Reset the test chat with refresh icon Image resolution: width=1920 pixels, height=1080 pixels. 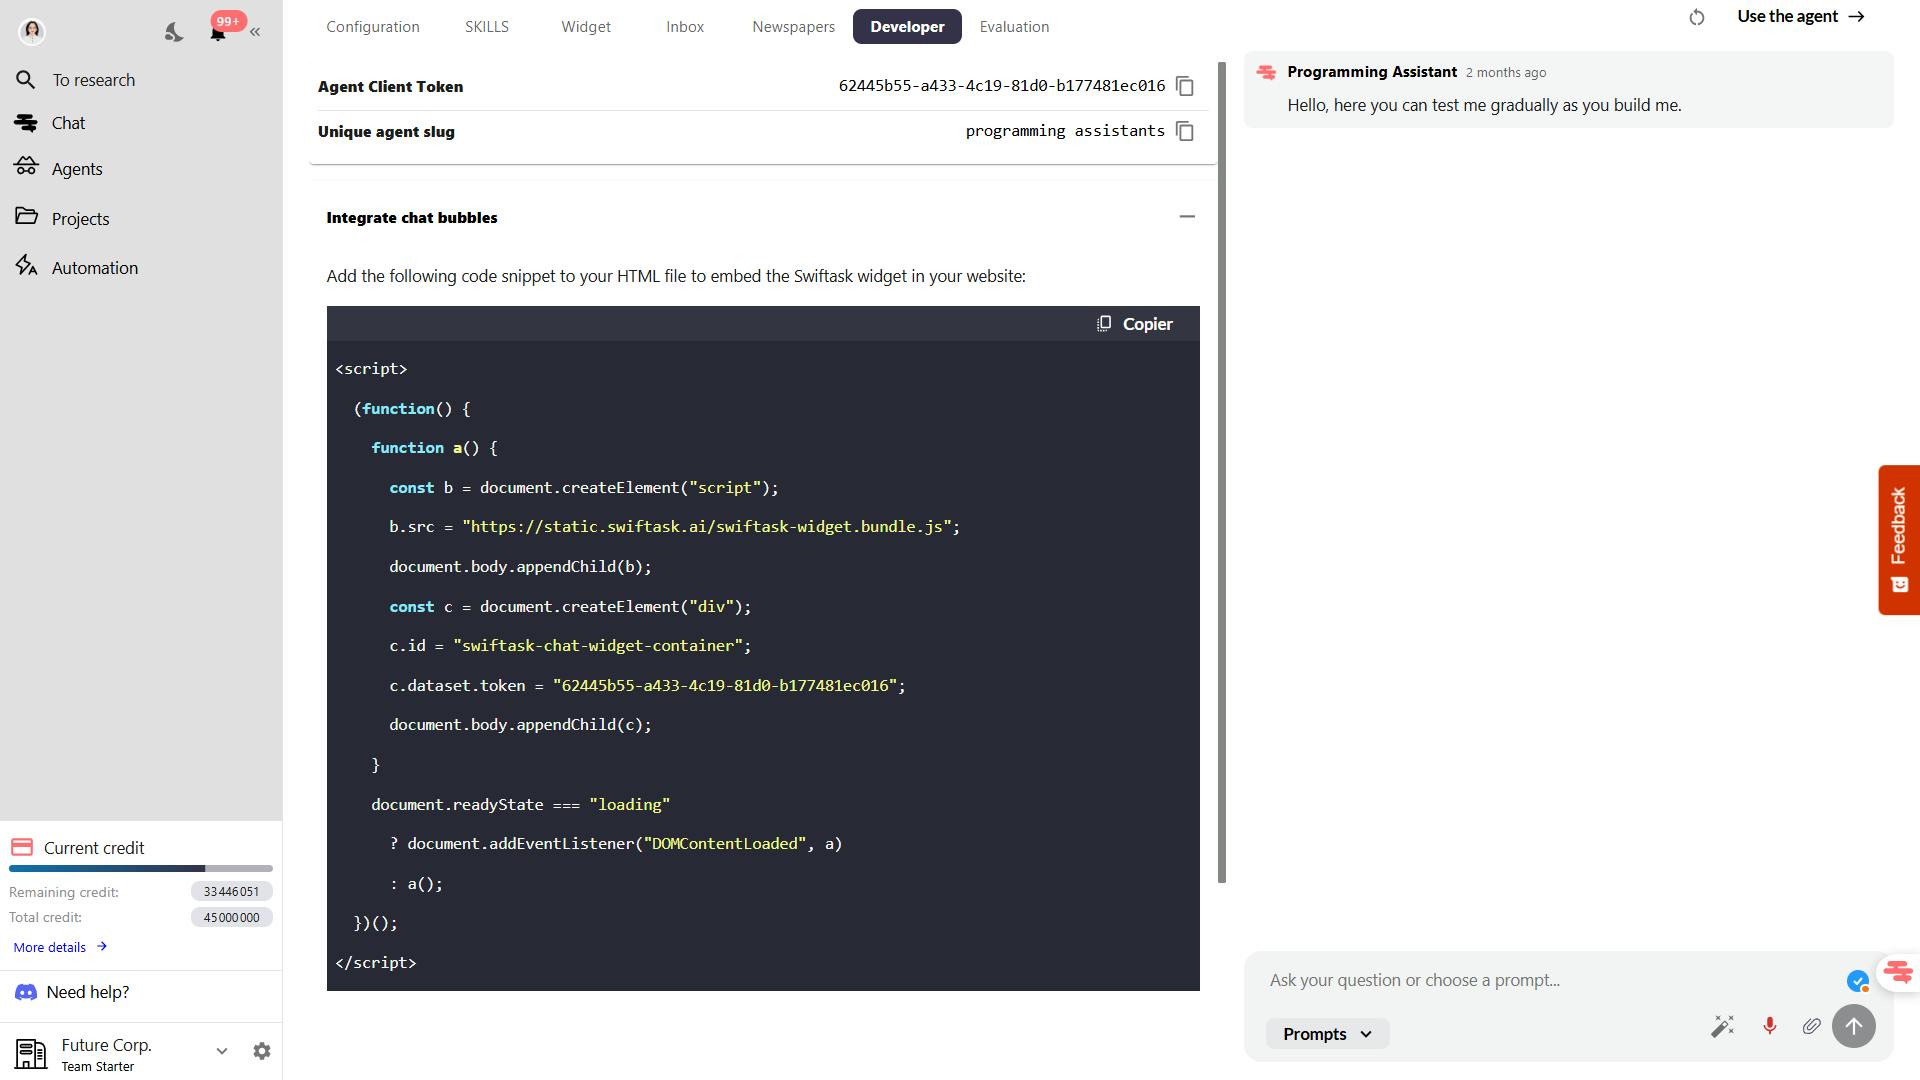(x=1696, y=17)
